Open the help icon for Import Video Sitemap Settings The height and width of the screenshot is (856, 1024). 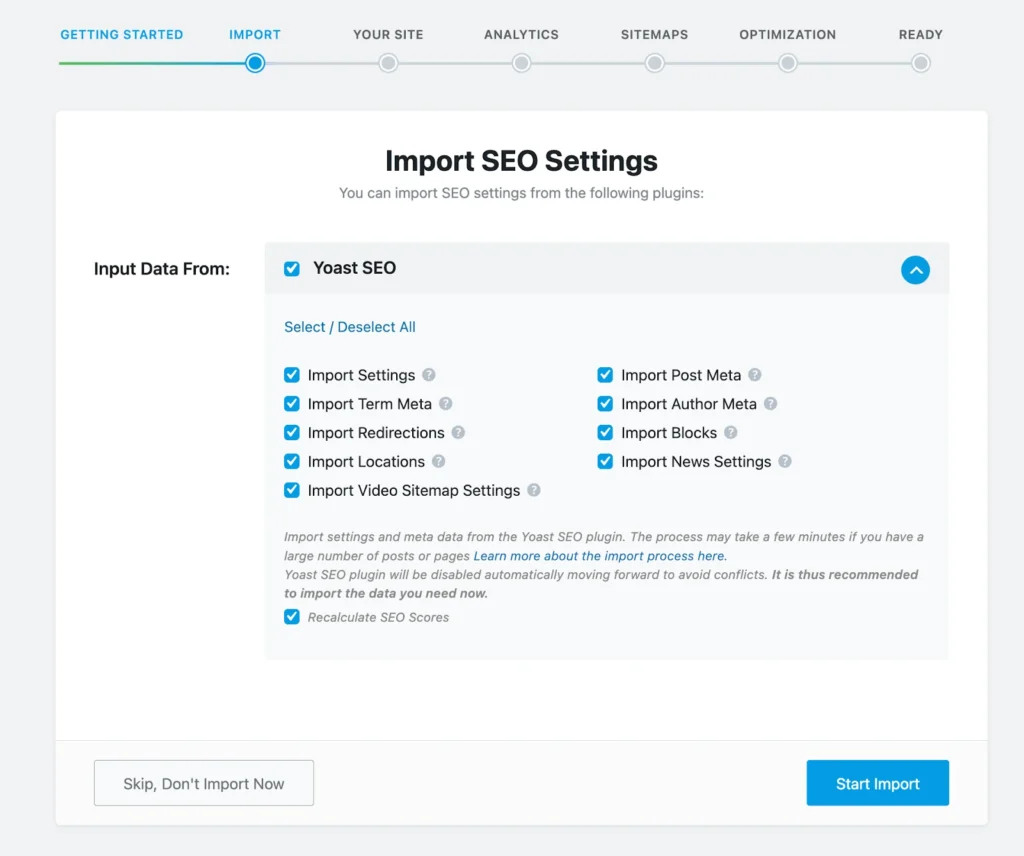point(533,491)
